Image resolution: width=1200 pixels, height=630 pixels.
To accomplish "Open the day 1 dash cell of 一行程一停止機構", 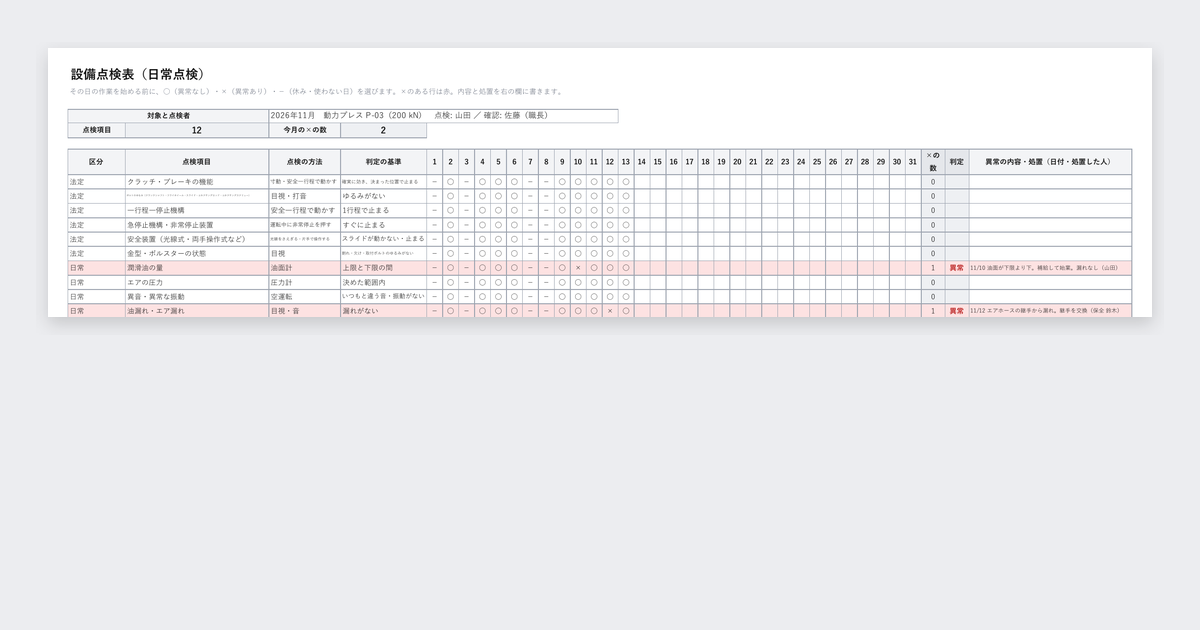I will [x=434, y=211].
